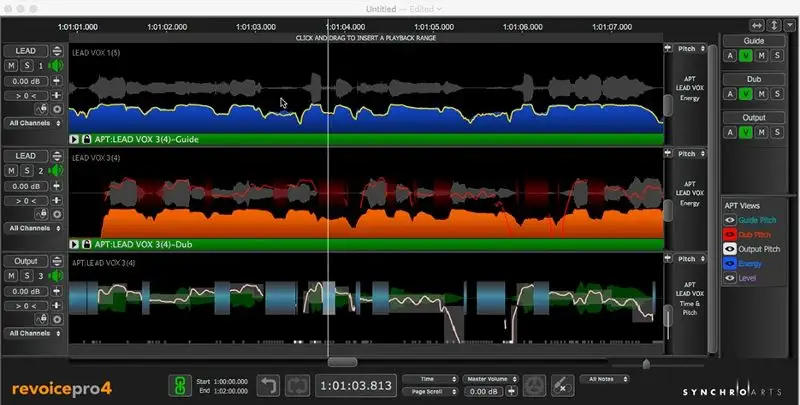This screenshot has width=800, height=405.
Task: Click the return-to-start arrow button
Action: 268,385
